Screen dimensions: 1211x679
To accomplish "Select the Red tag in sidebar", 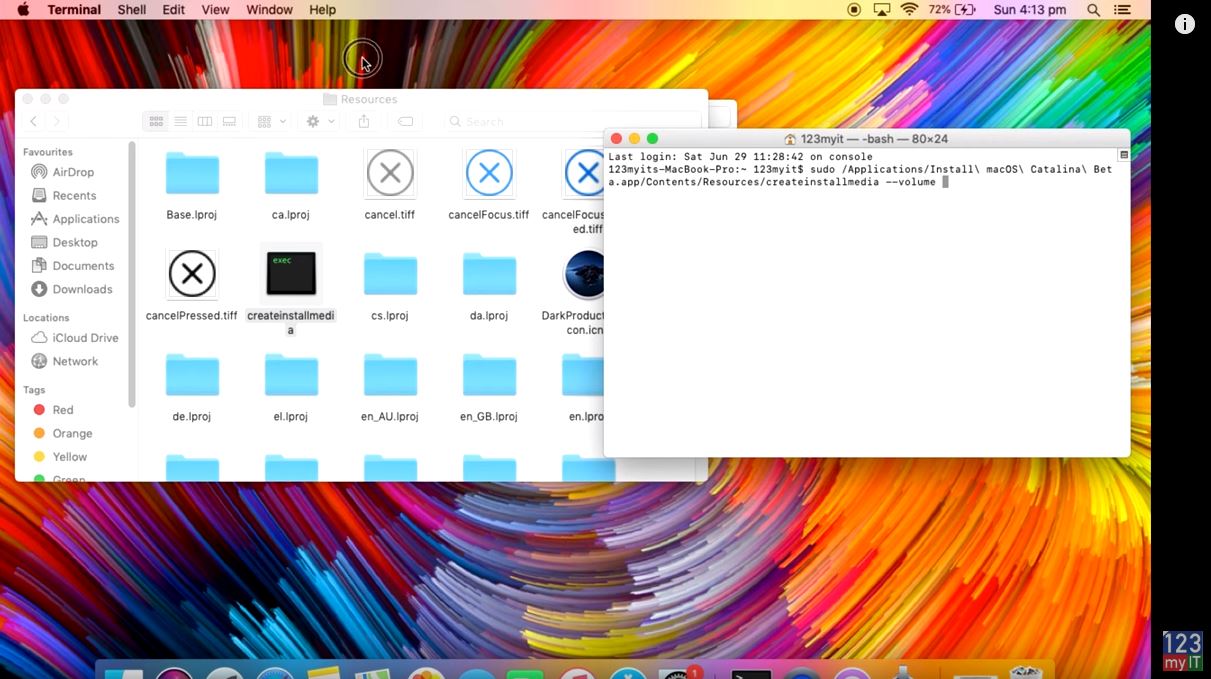I will coord(62,410).
